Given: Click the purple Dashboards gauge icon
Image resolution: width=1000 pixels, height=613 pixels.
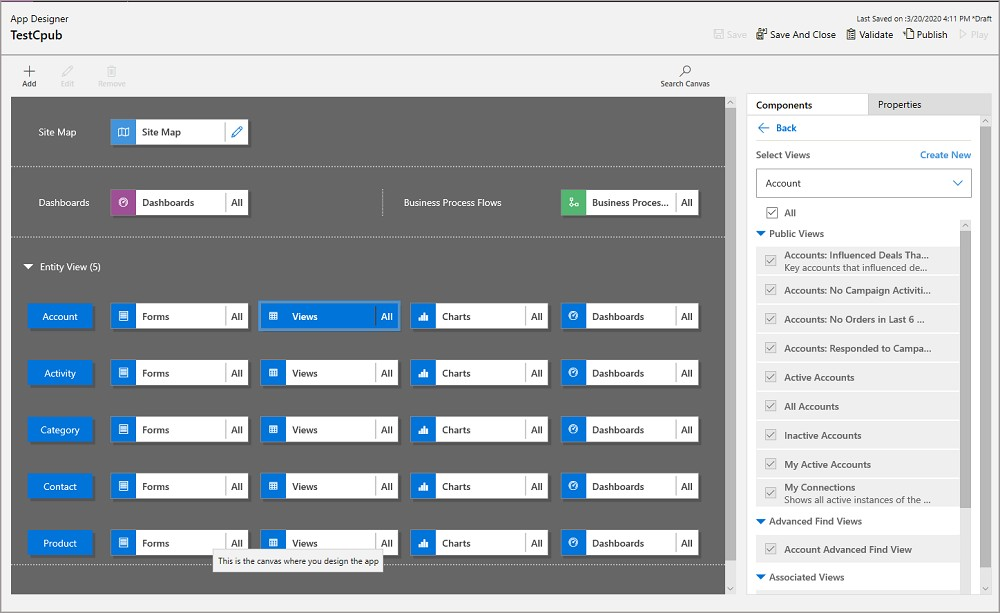Looking at the screenshot, I should pyautogui.click(x=123, y=203).
